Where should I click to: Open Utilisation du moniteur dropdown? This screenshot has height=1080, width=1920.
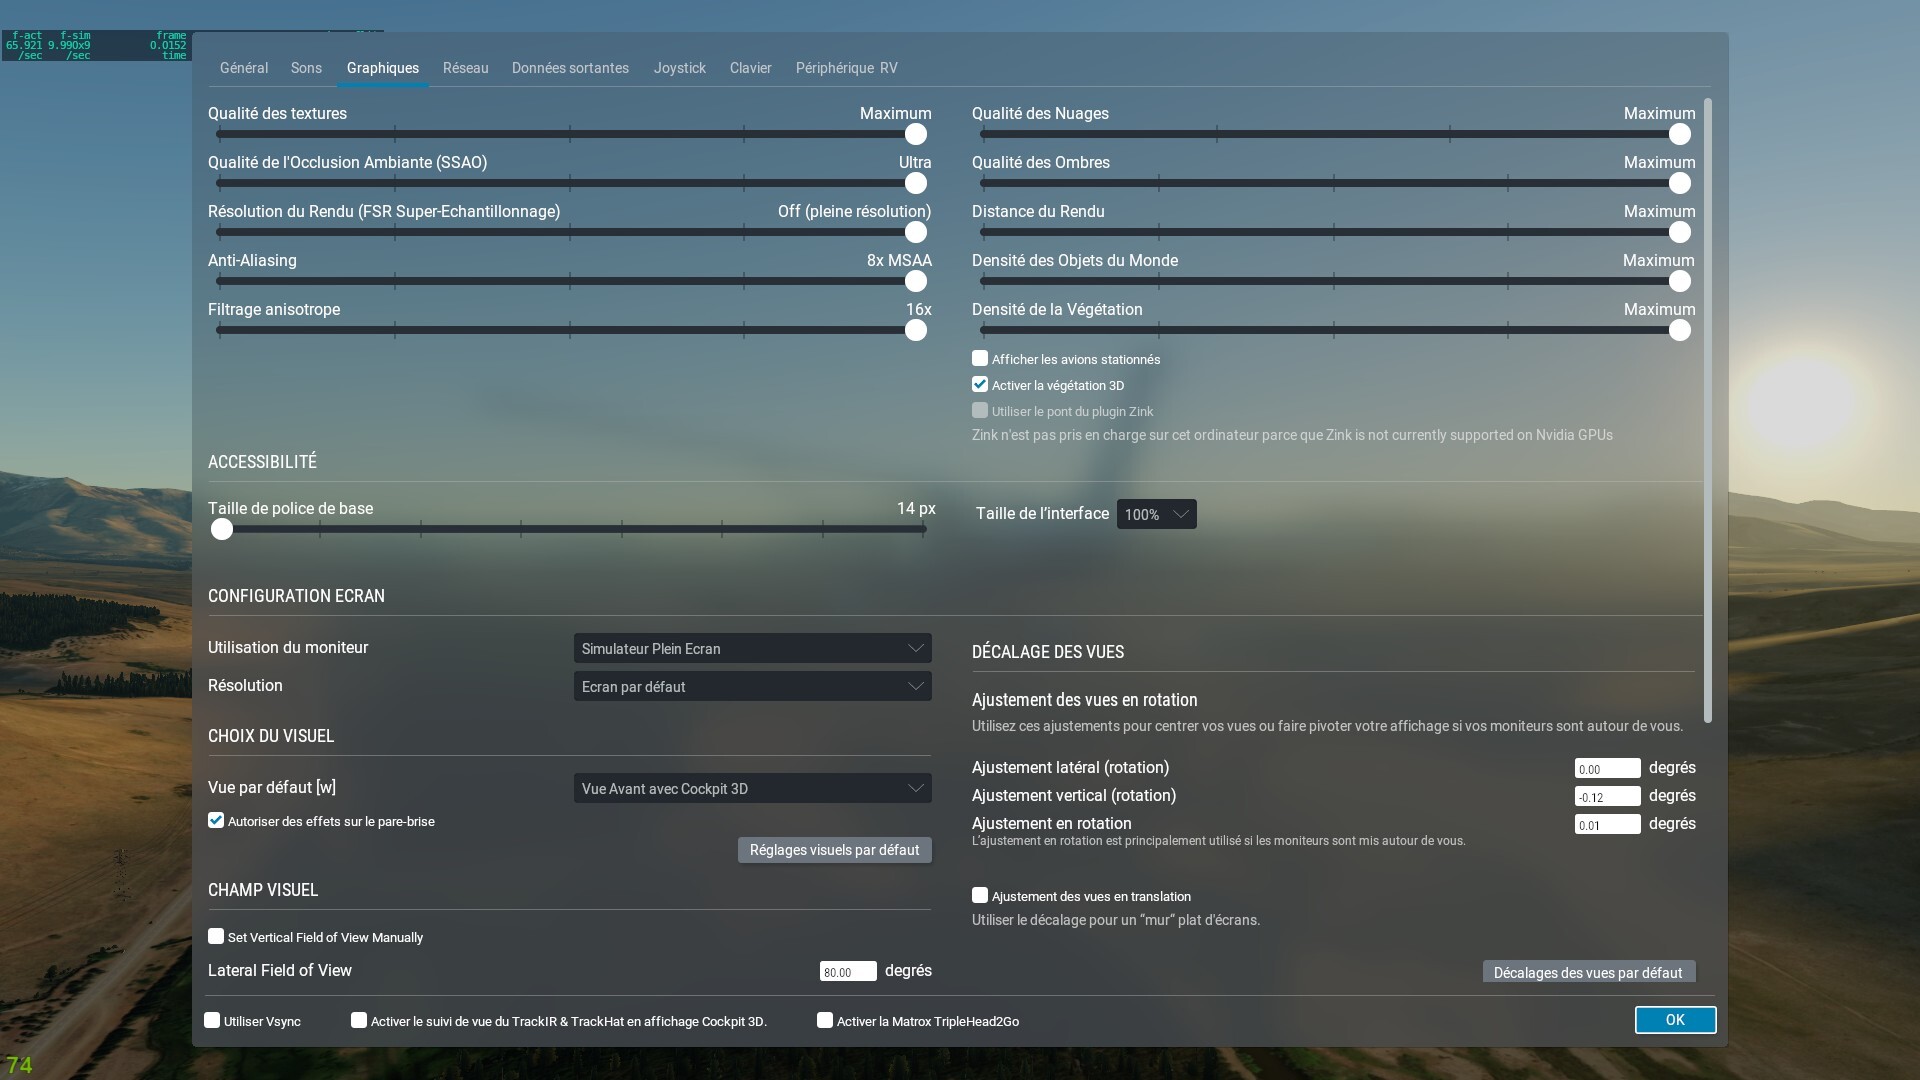pyautogui.click(x=752, y=648)
